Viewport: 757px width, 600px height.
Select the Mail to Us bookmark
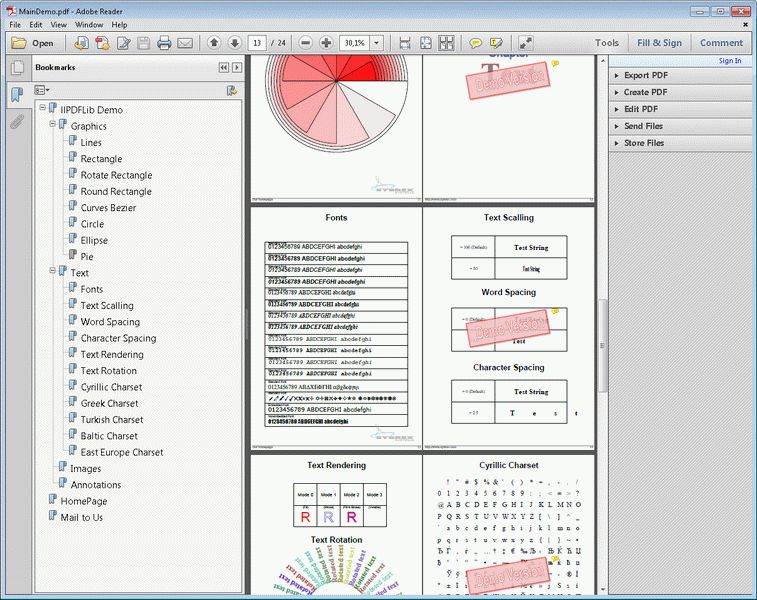coord(82,517)
